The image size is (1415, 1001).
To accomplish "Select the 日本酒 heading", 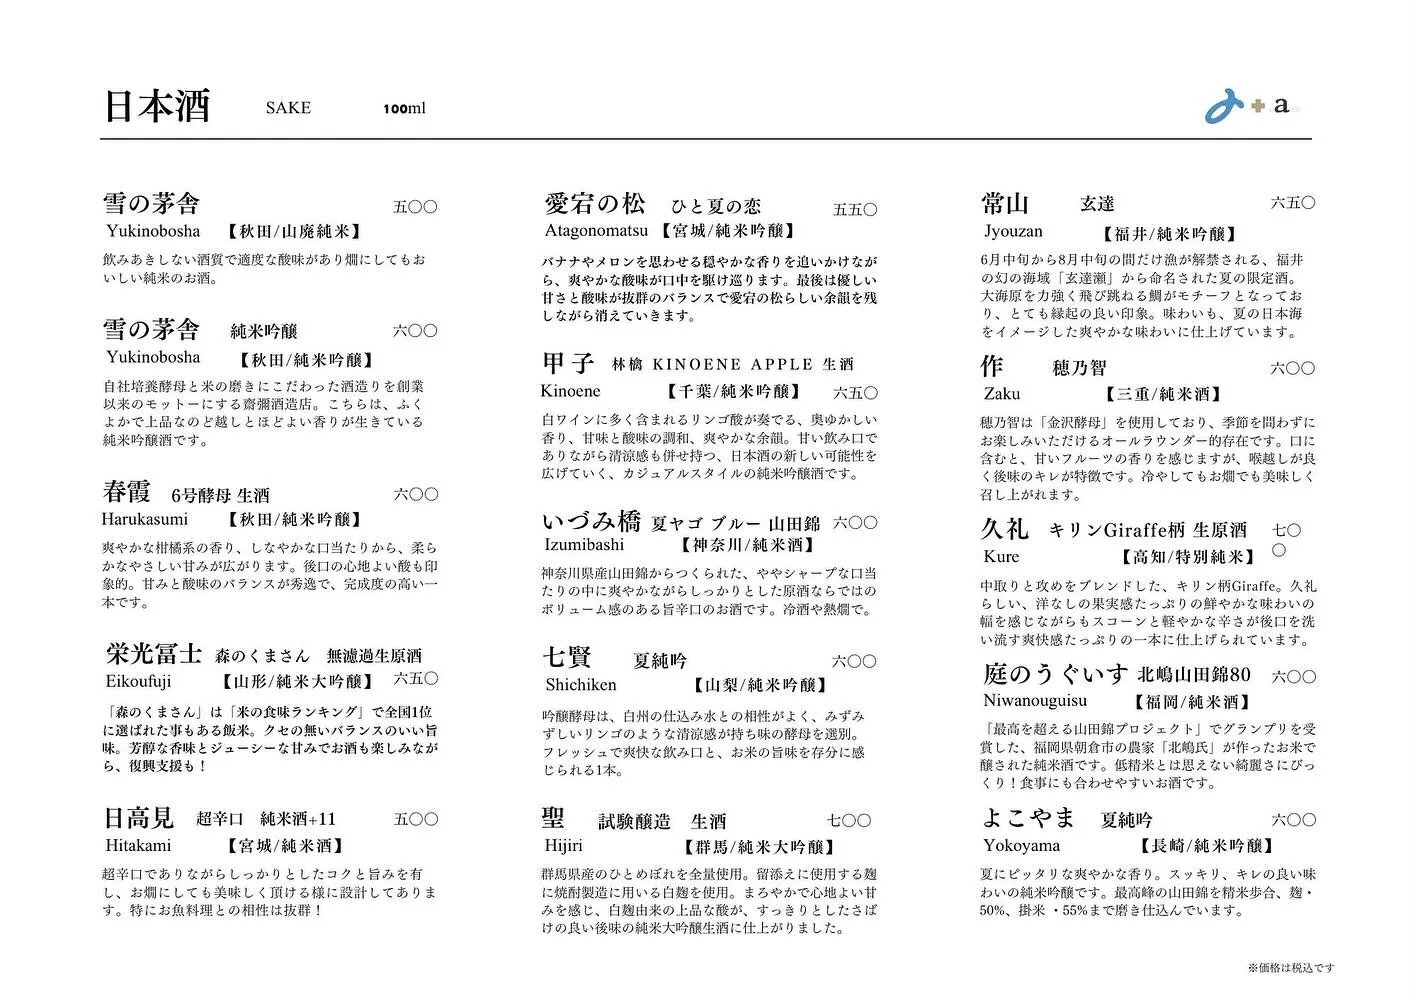I will 156,105.
